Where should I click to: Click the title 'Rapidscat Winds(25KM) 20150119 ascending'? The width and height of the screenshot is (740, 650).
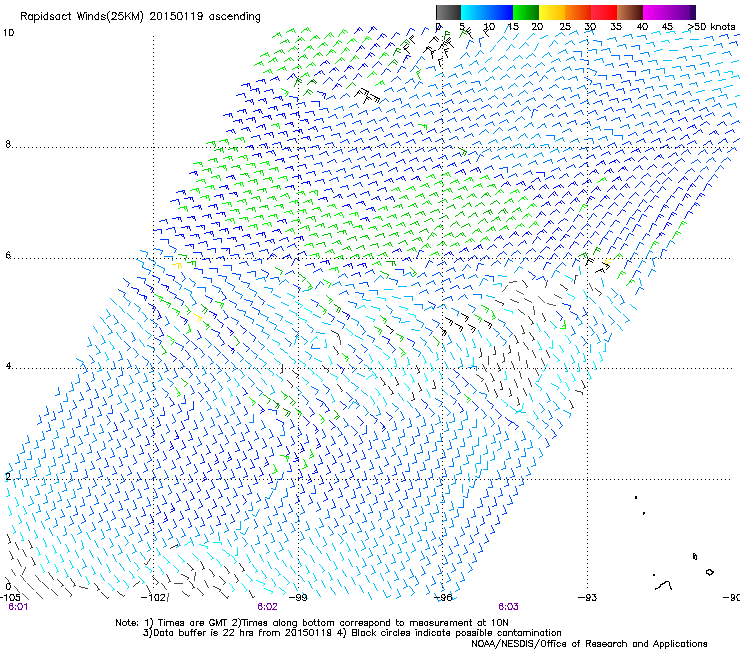(140, 17)
